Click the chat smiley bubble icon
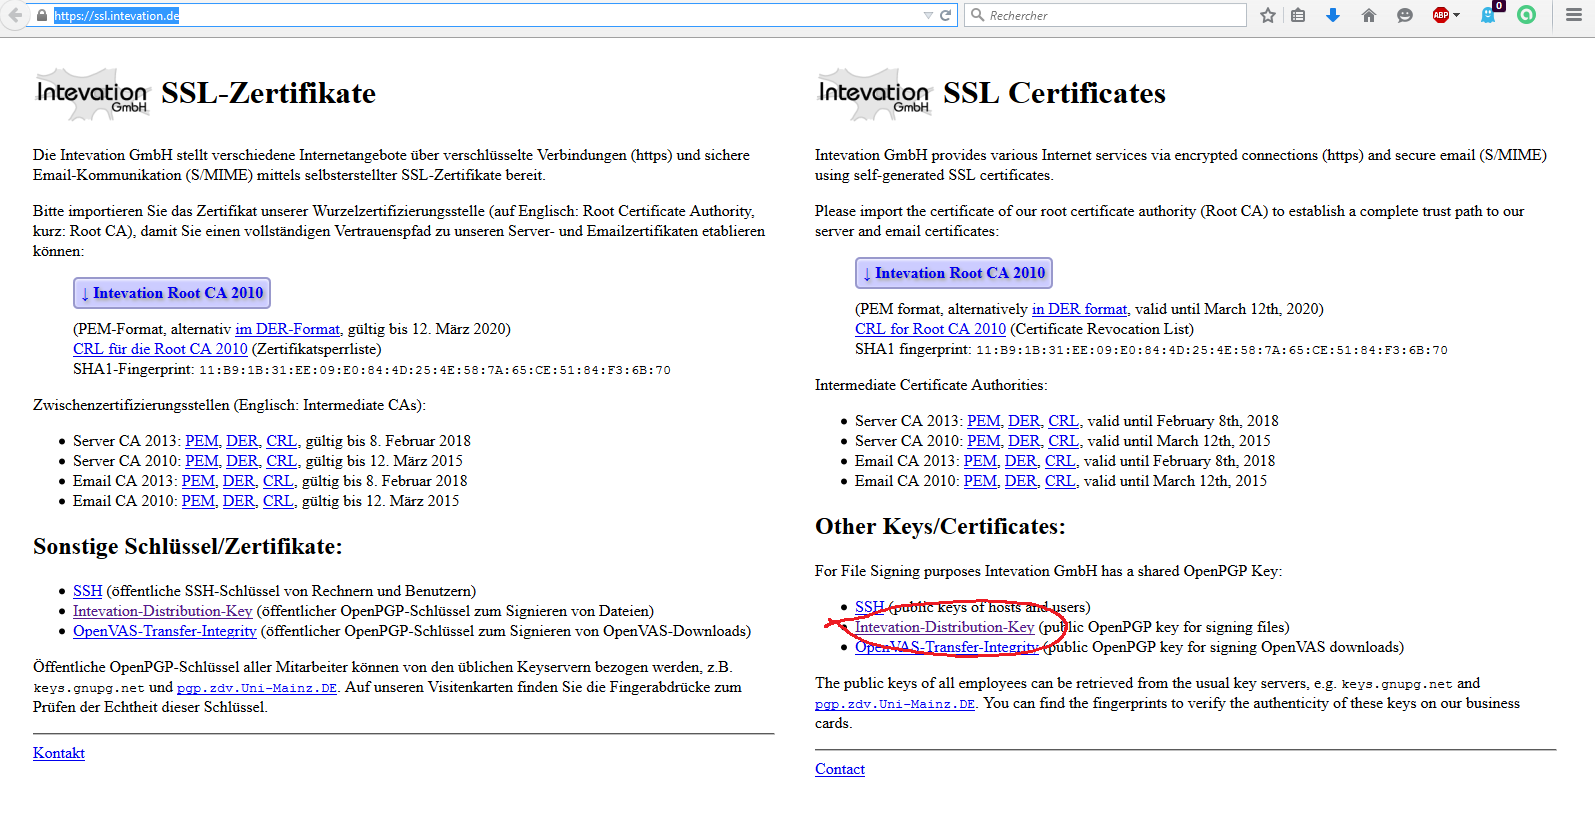This screenshot has width=1595, height=819. pos(1405,16)
